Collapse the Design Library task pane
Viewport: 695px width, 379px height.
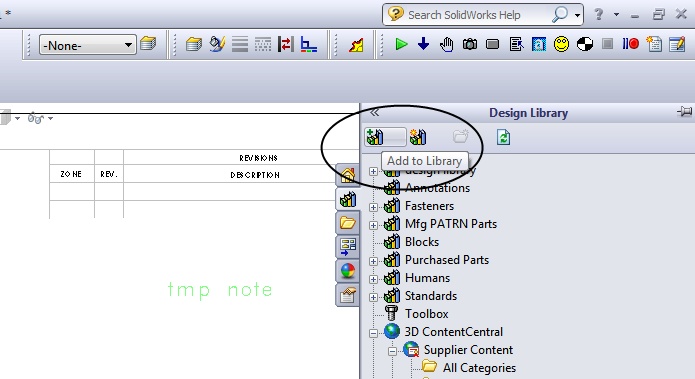click(x=375, y=113)
